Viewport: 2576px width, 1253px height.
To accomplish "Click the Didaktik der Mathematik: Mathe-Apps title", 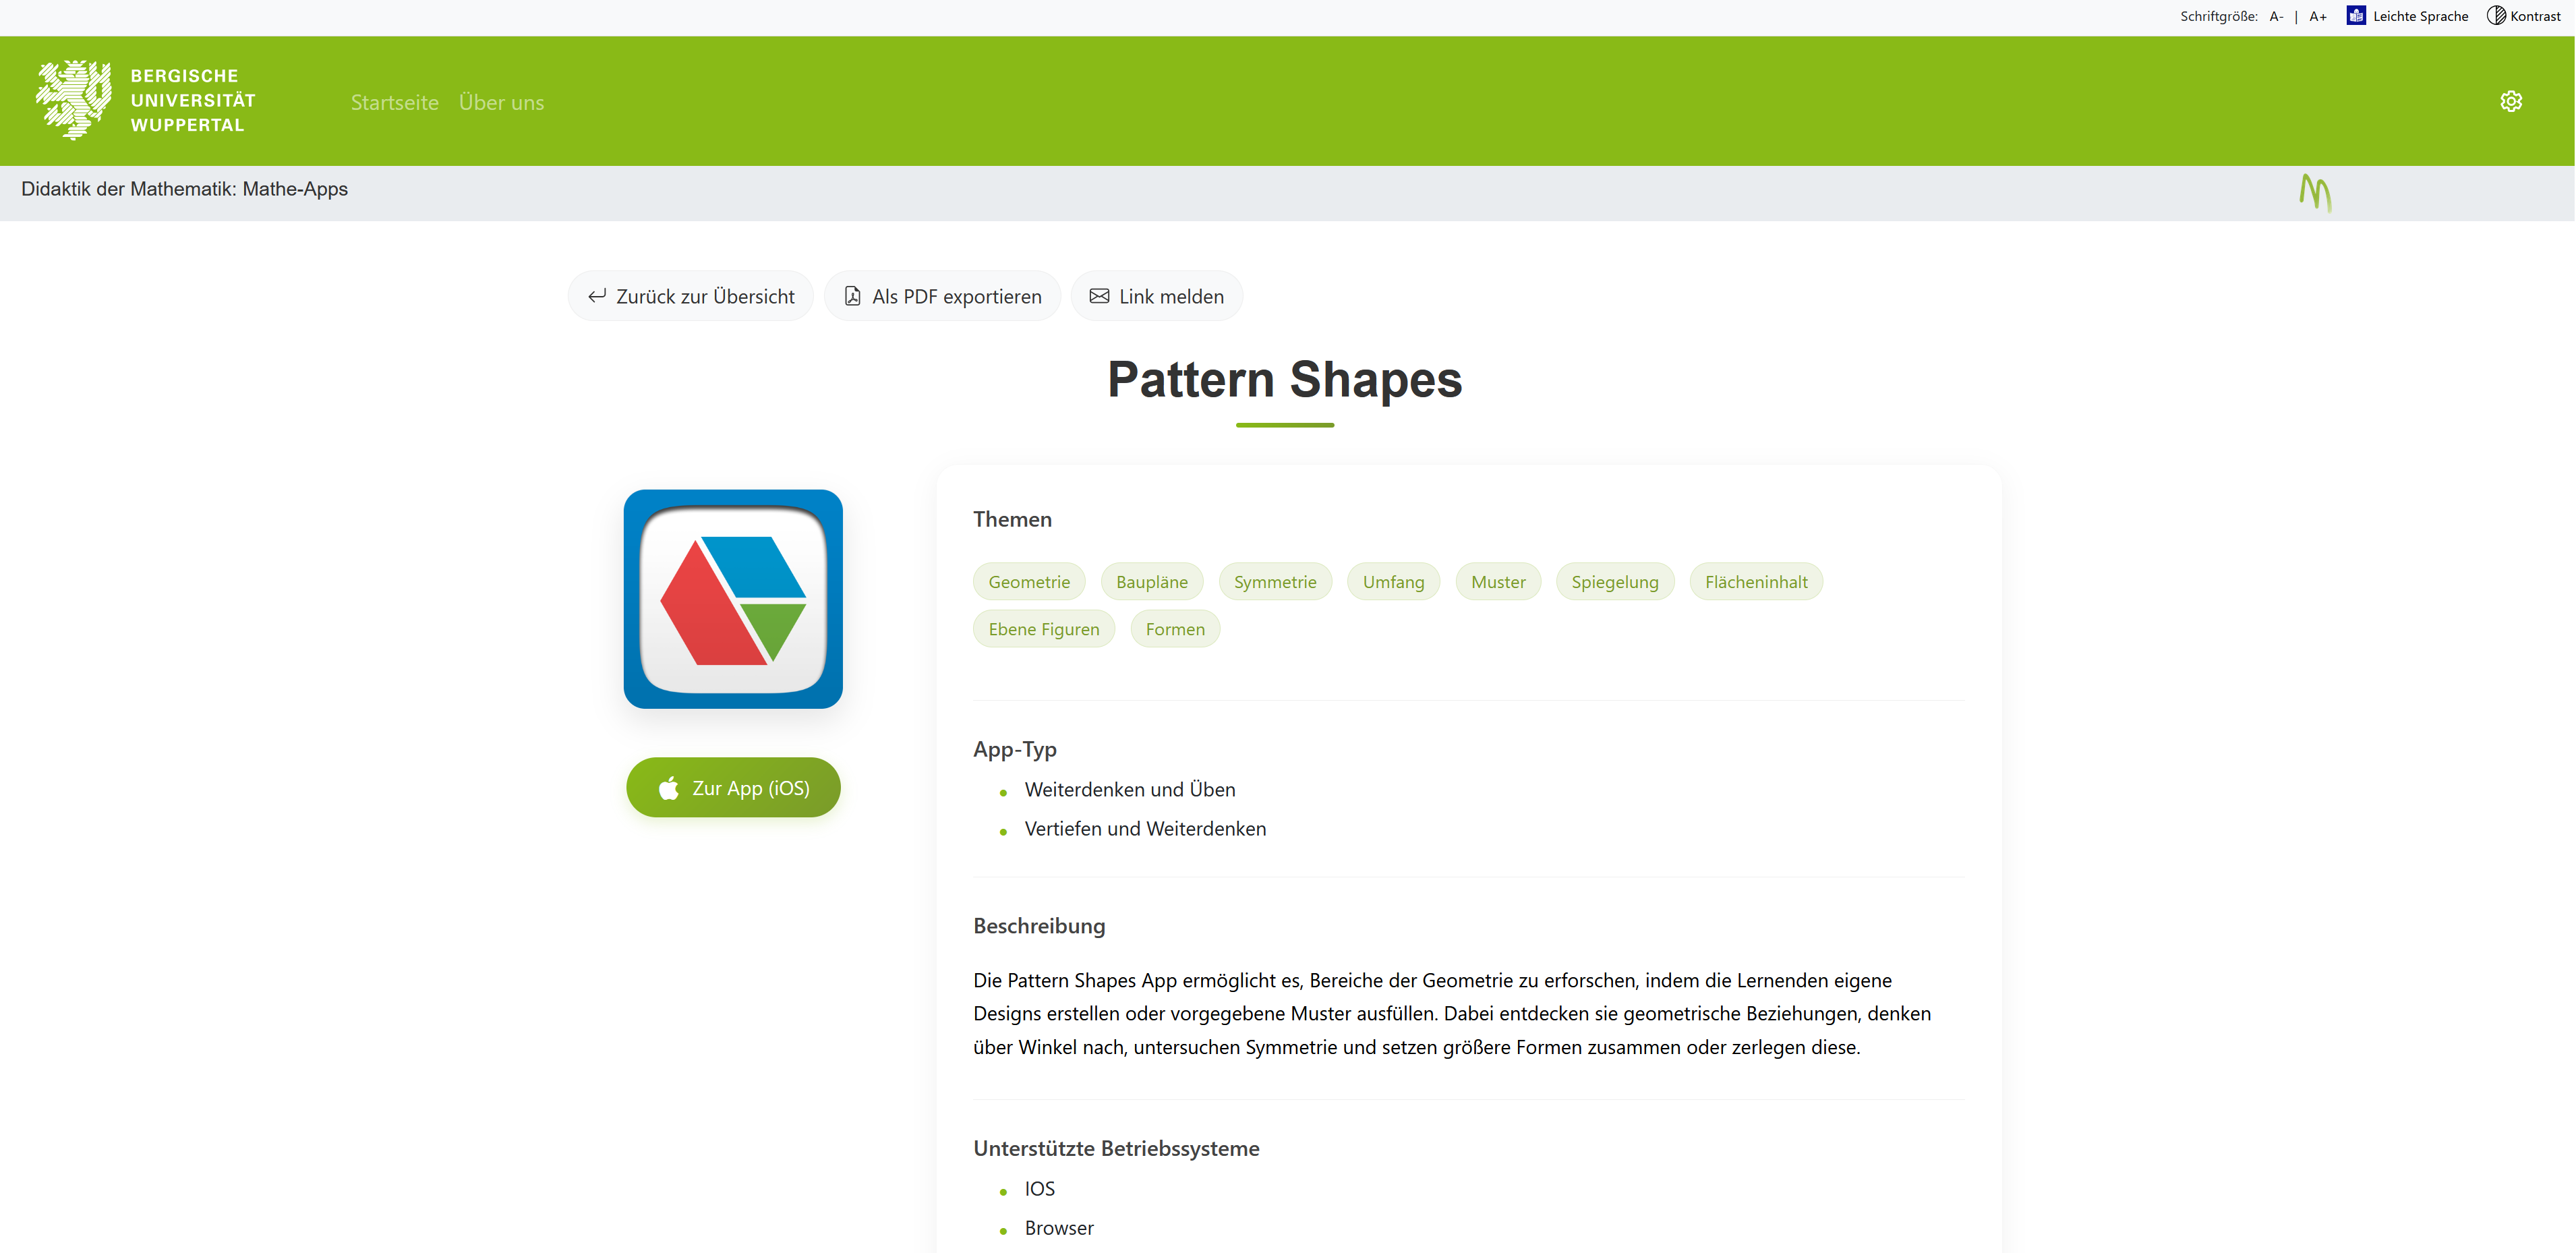I will [184, 189].
